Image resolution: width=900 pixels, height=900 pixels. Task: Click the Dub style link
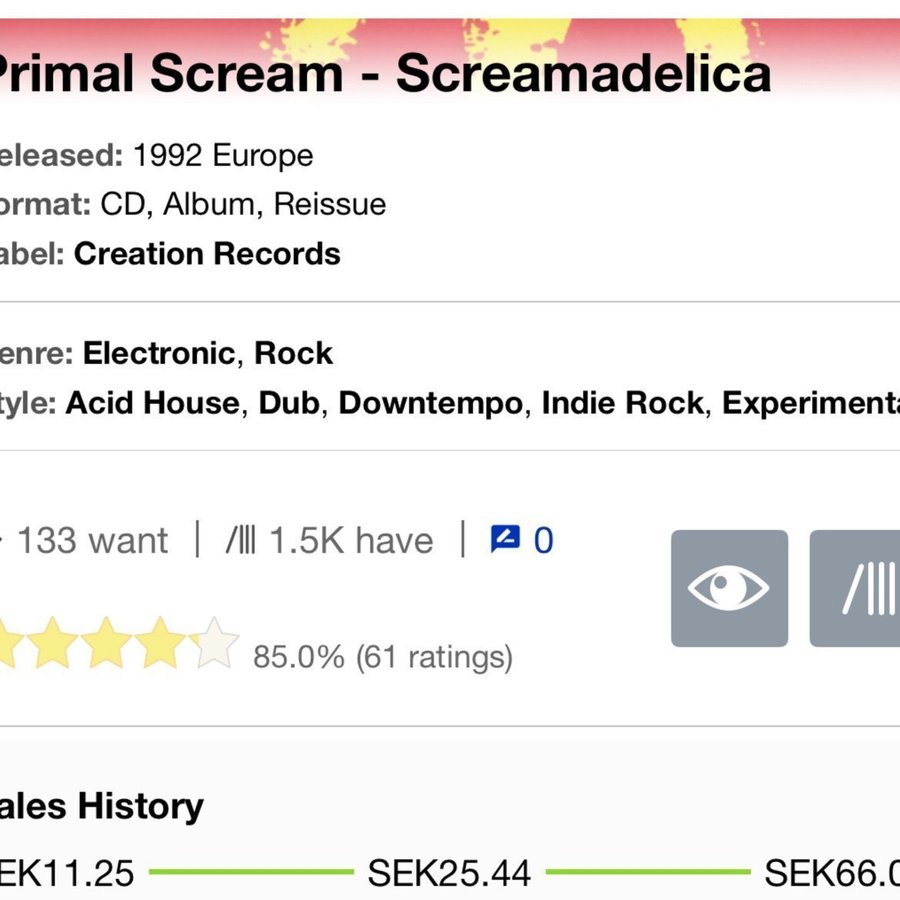click(x=289, y=403)
